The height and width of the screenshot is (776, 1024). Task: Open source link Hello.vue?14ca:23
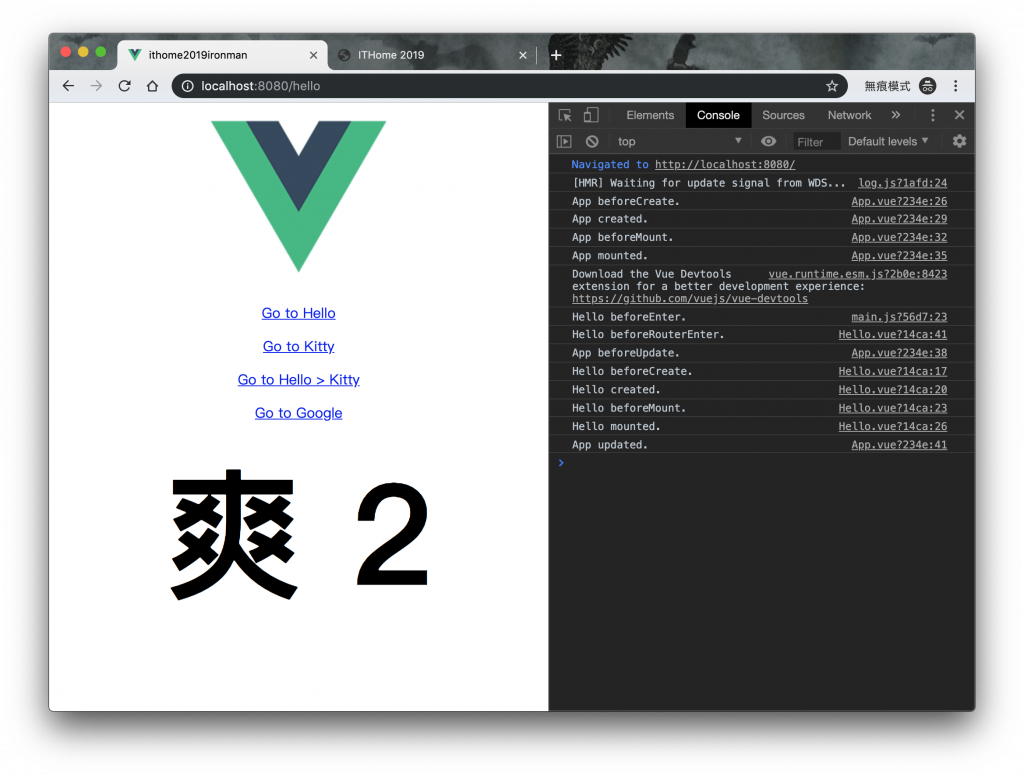[x=893, y=408]
